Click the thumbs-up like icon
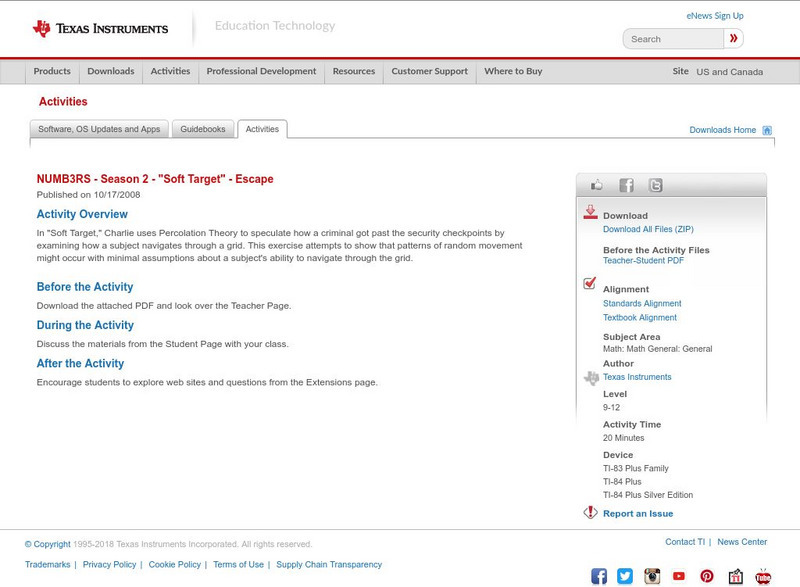Viewport: 800px width, 587px height. (x=596, y=185)
